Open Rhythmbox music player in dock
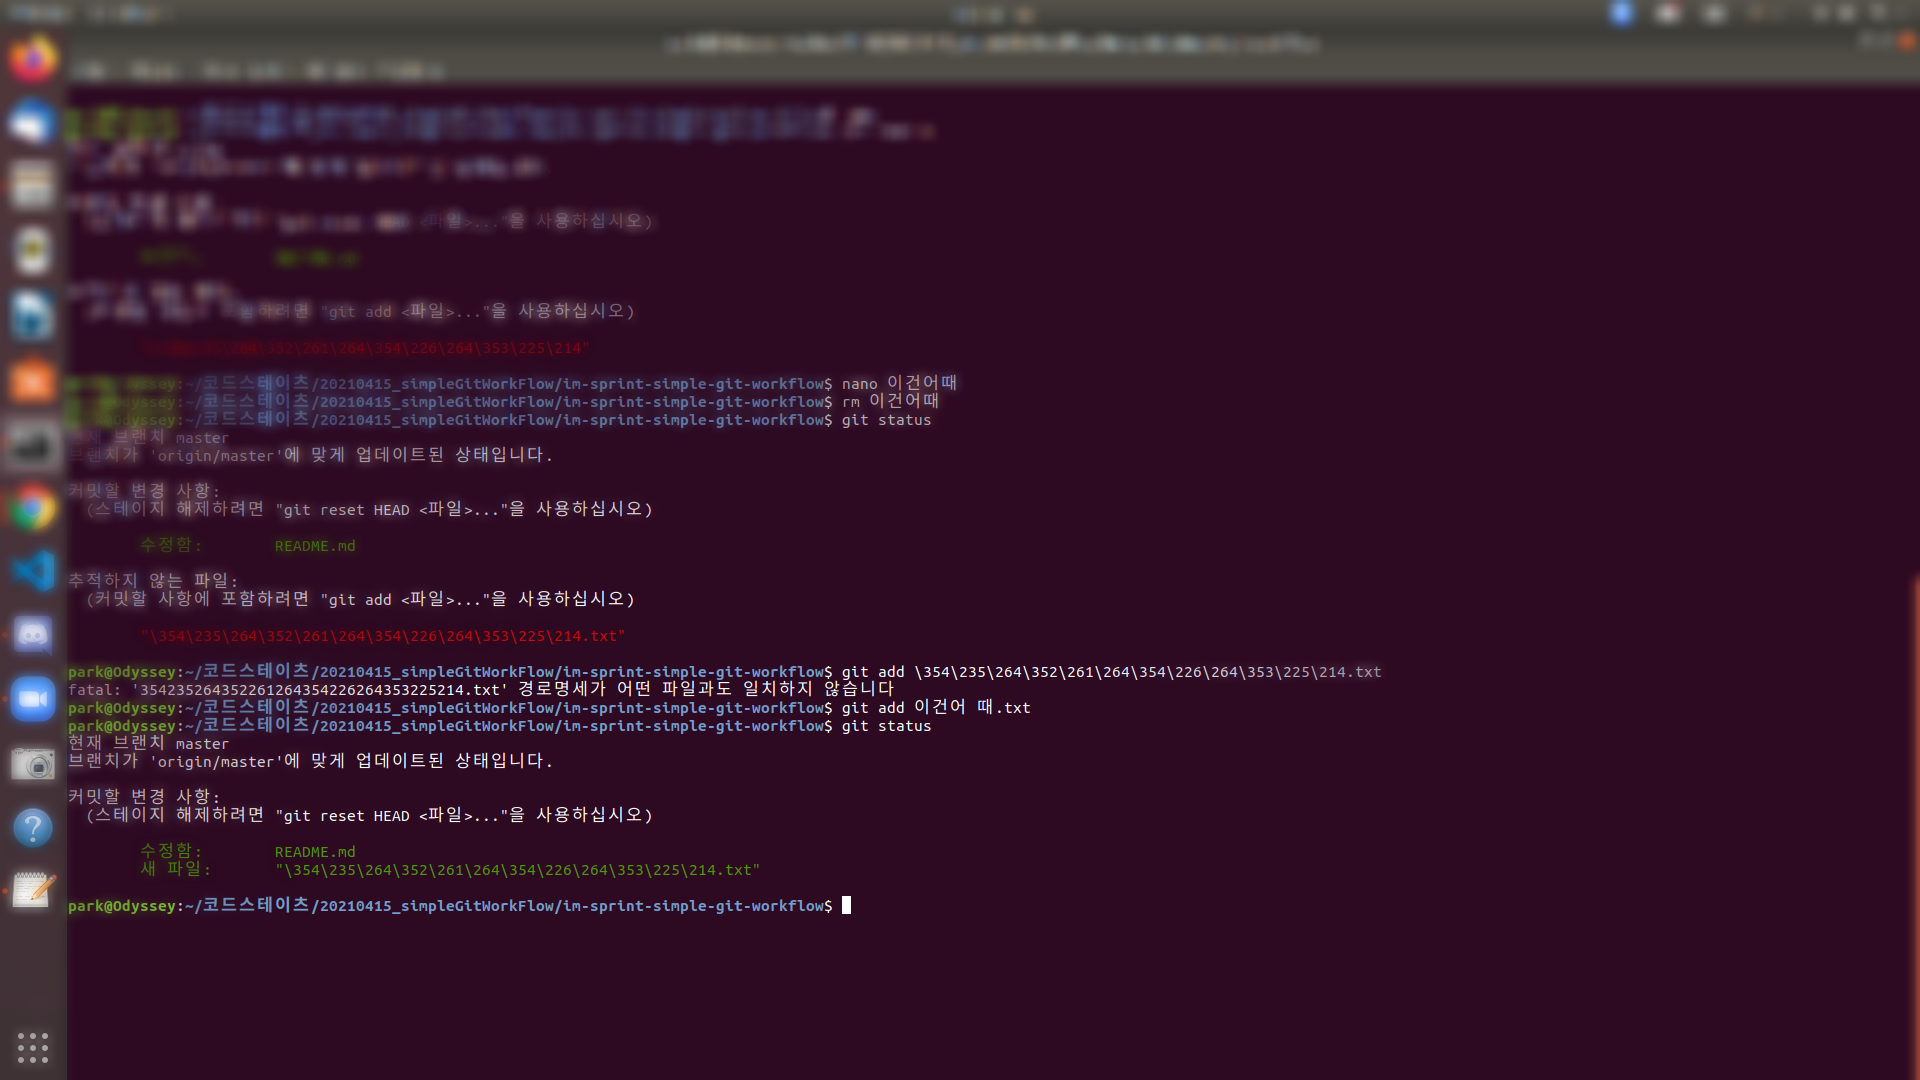Viewport: 1920px width, 1080px height. (33, 251)
